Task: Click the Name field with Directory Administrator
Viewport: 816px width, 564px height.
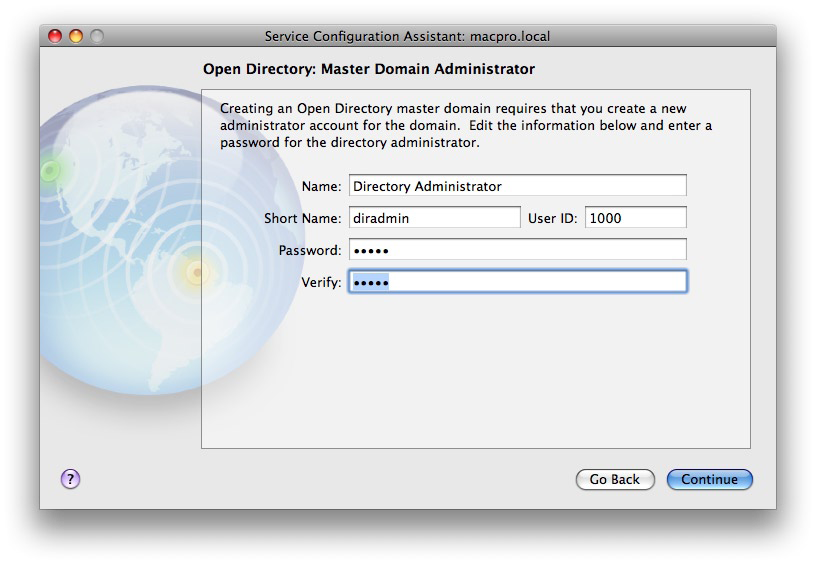Action: (x=518, y=186)
